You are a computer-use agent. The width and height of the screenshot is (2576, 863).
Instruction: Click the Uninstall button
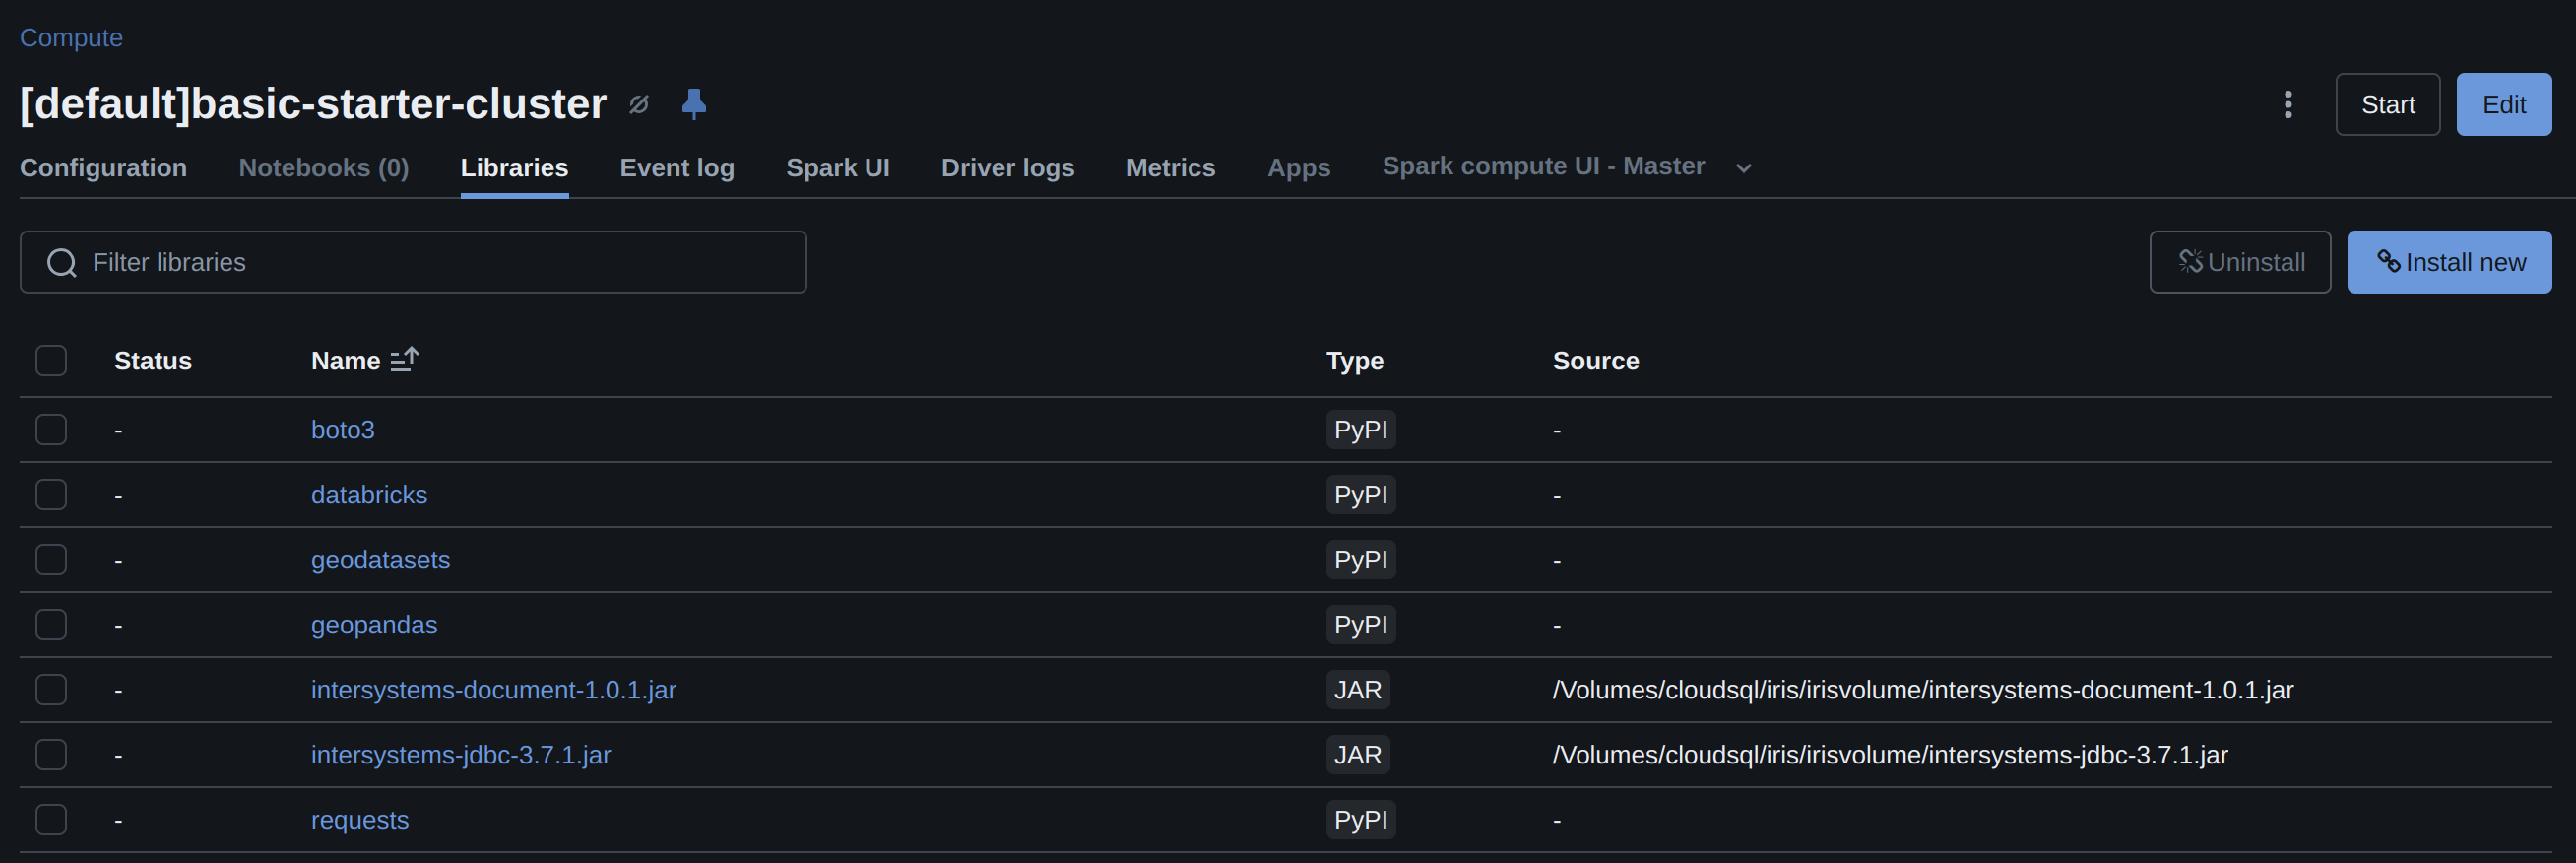click(x=2239, y=262)
